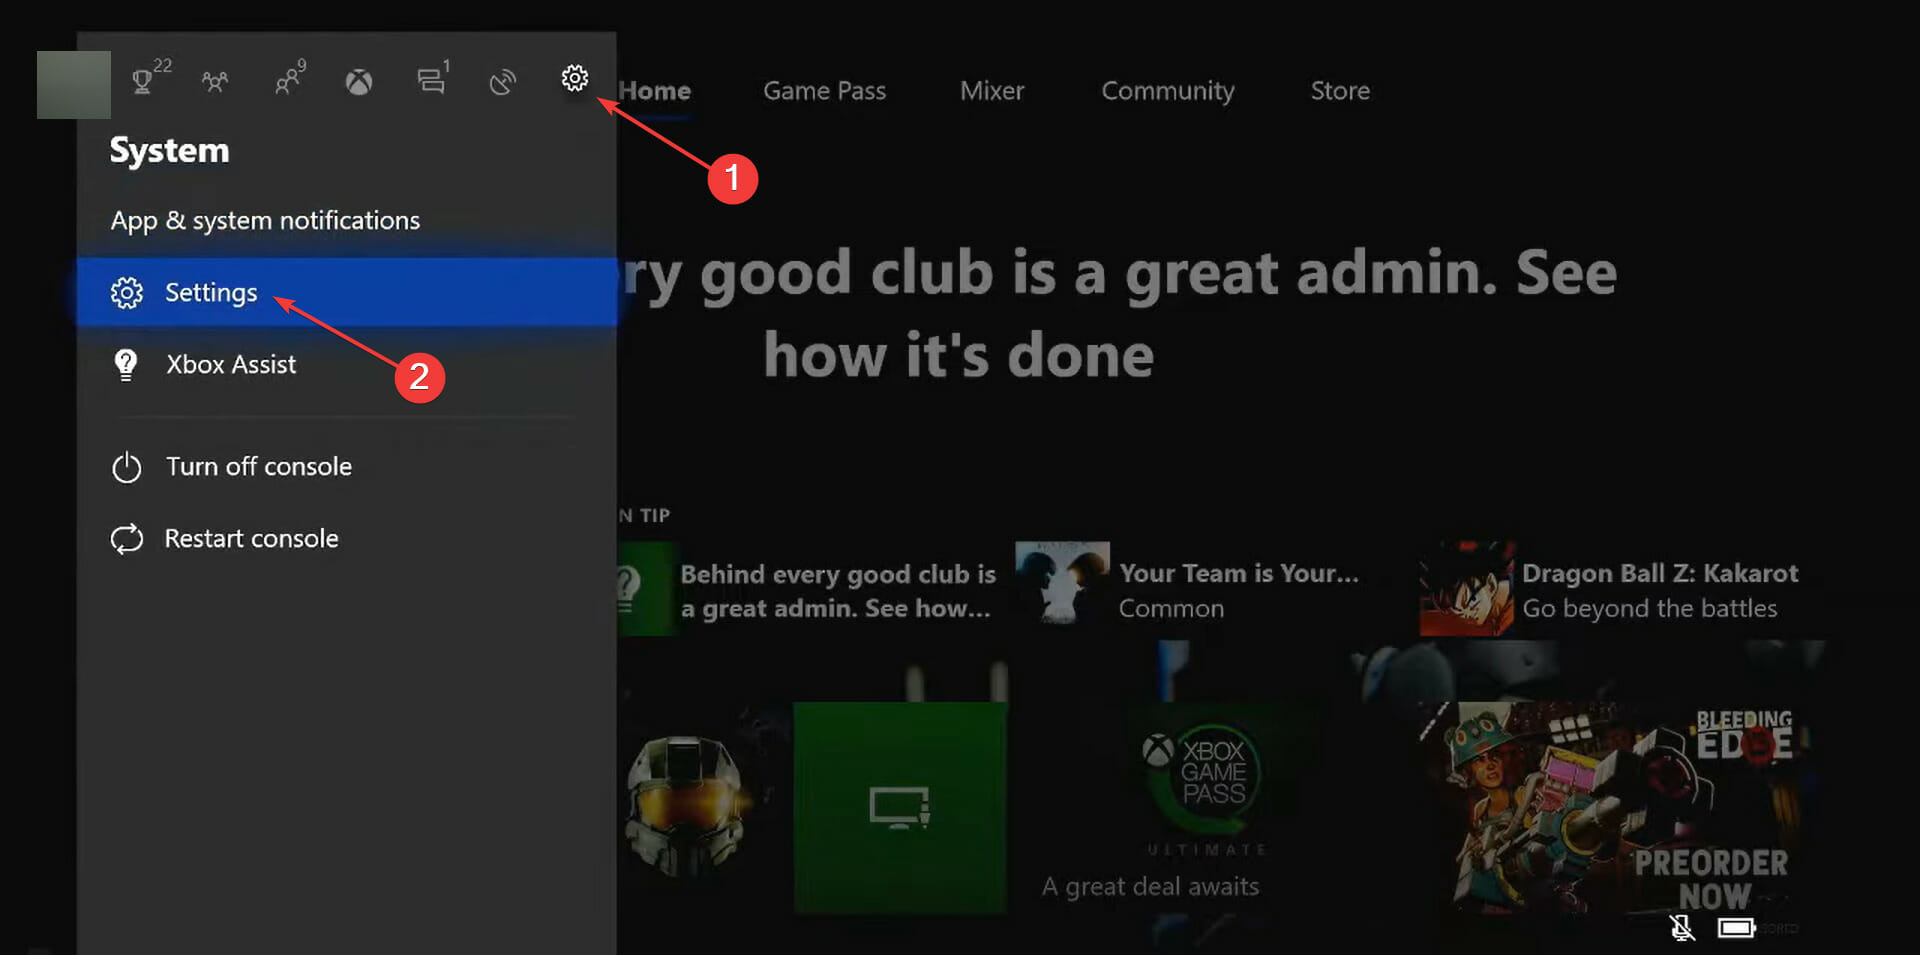The image size is (1920, 955).
Task: Open the Achievements trophy tab in the guide
Action: (x=144, y=81)
